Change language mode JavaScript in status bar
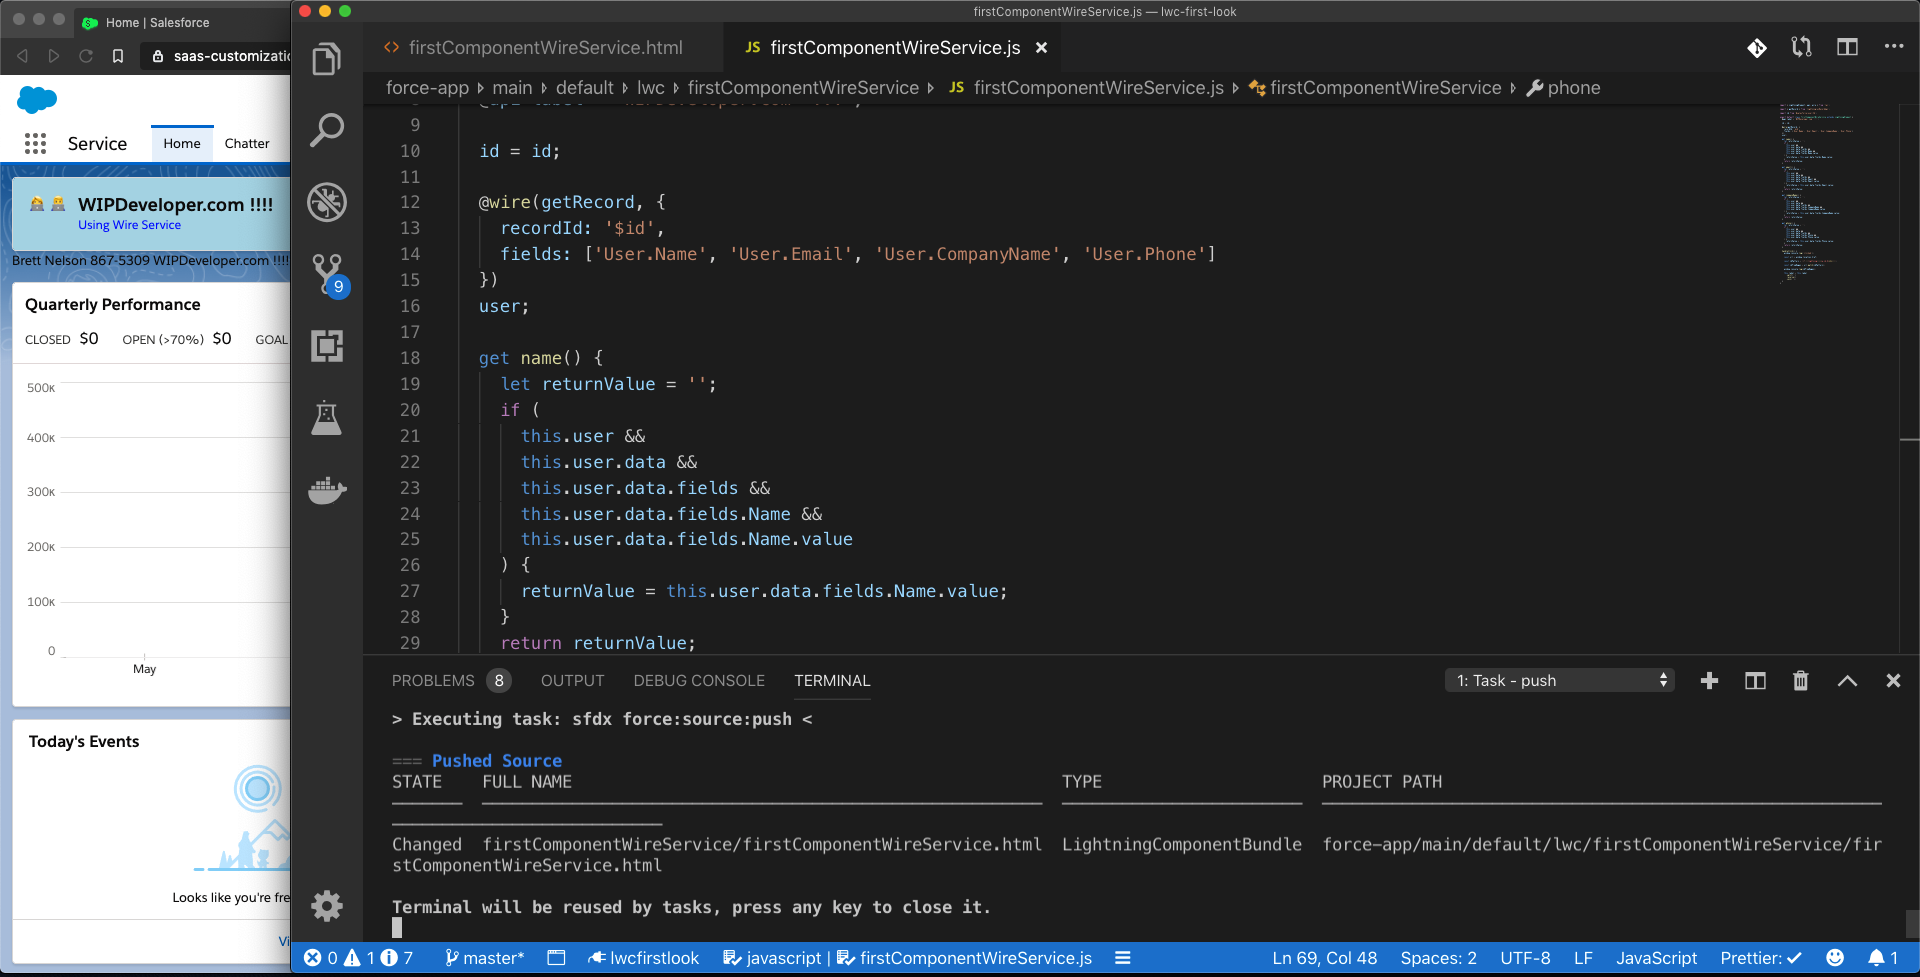The image size is (1920, 977). 1656,958
